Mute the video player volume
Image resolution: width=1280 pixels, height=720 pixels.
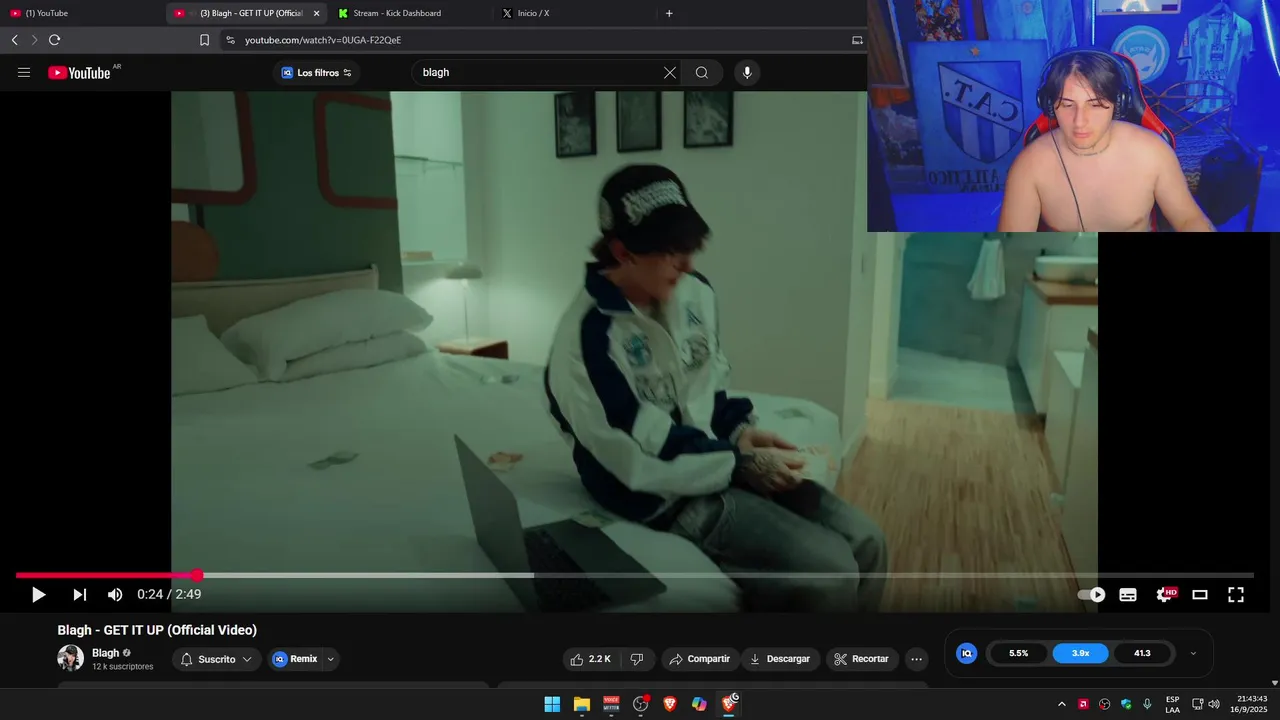[115, 594]
